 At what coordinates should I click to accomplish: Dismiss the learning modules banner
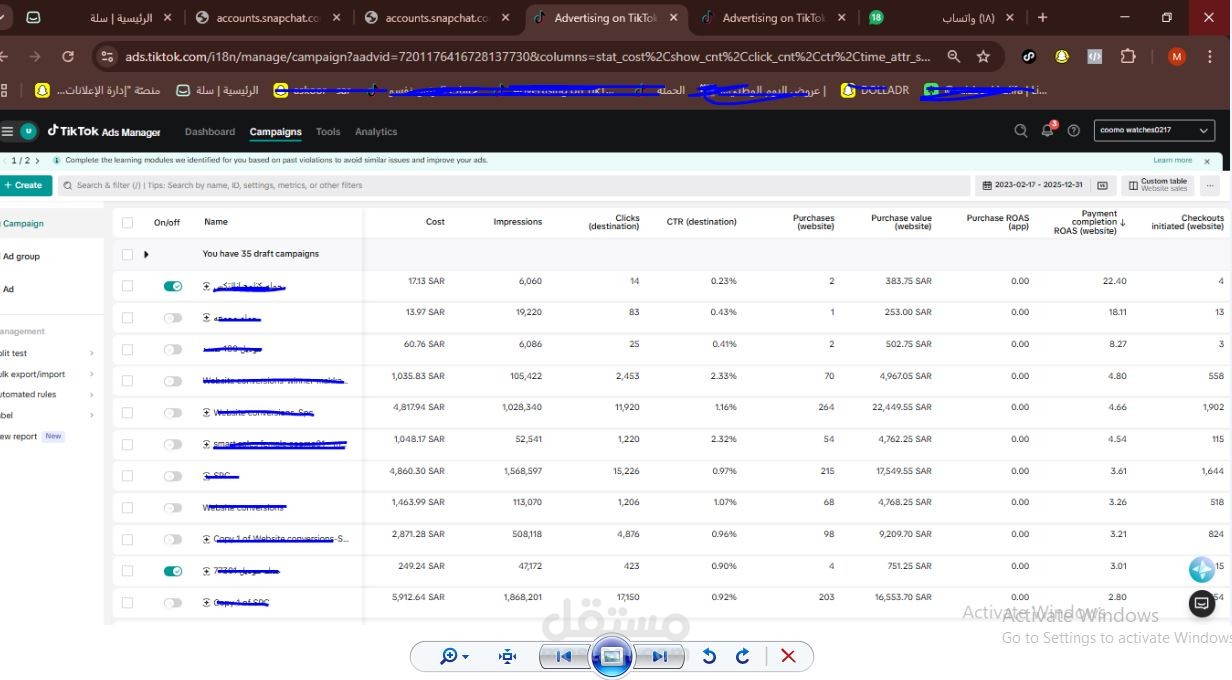point(1207,161)
